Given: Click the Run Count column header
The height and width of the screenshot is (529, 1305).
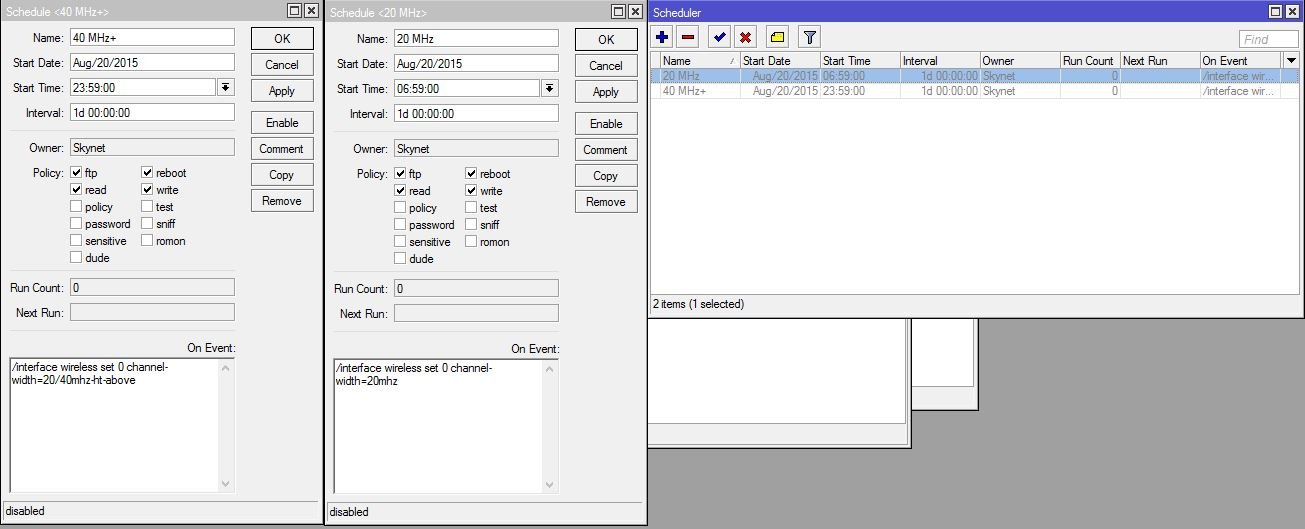Looking at the screenshot, I should 1088,61.
